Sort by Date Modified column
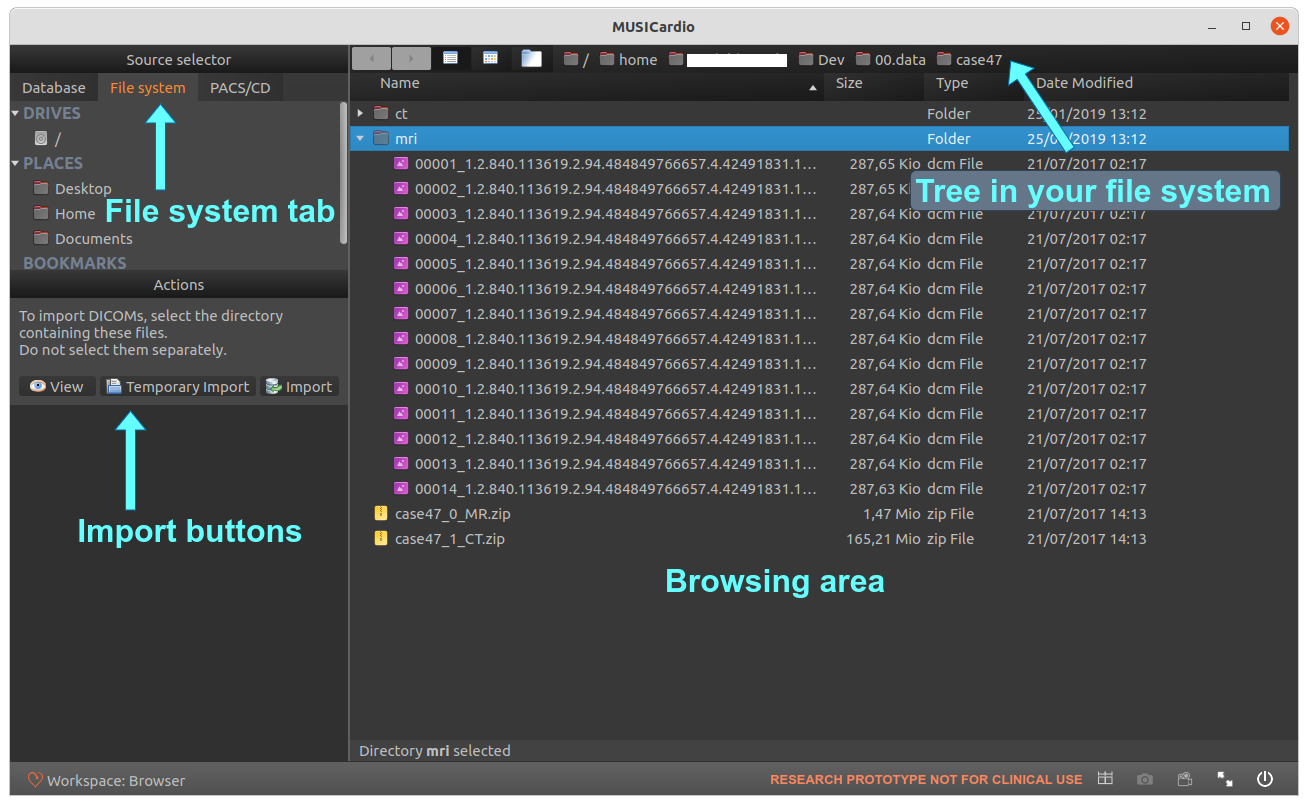Screen dimensions: 1310x807 (x=1156, y=84)
